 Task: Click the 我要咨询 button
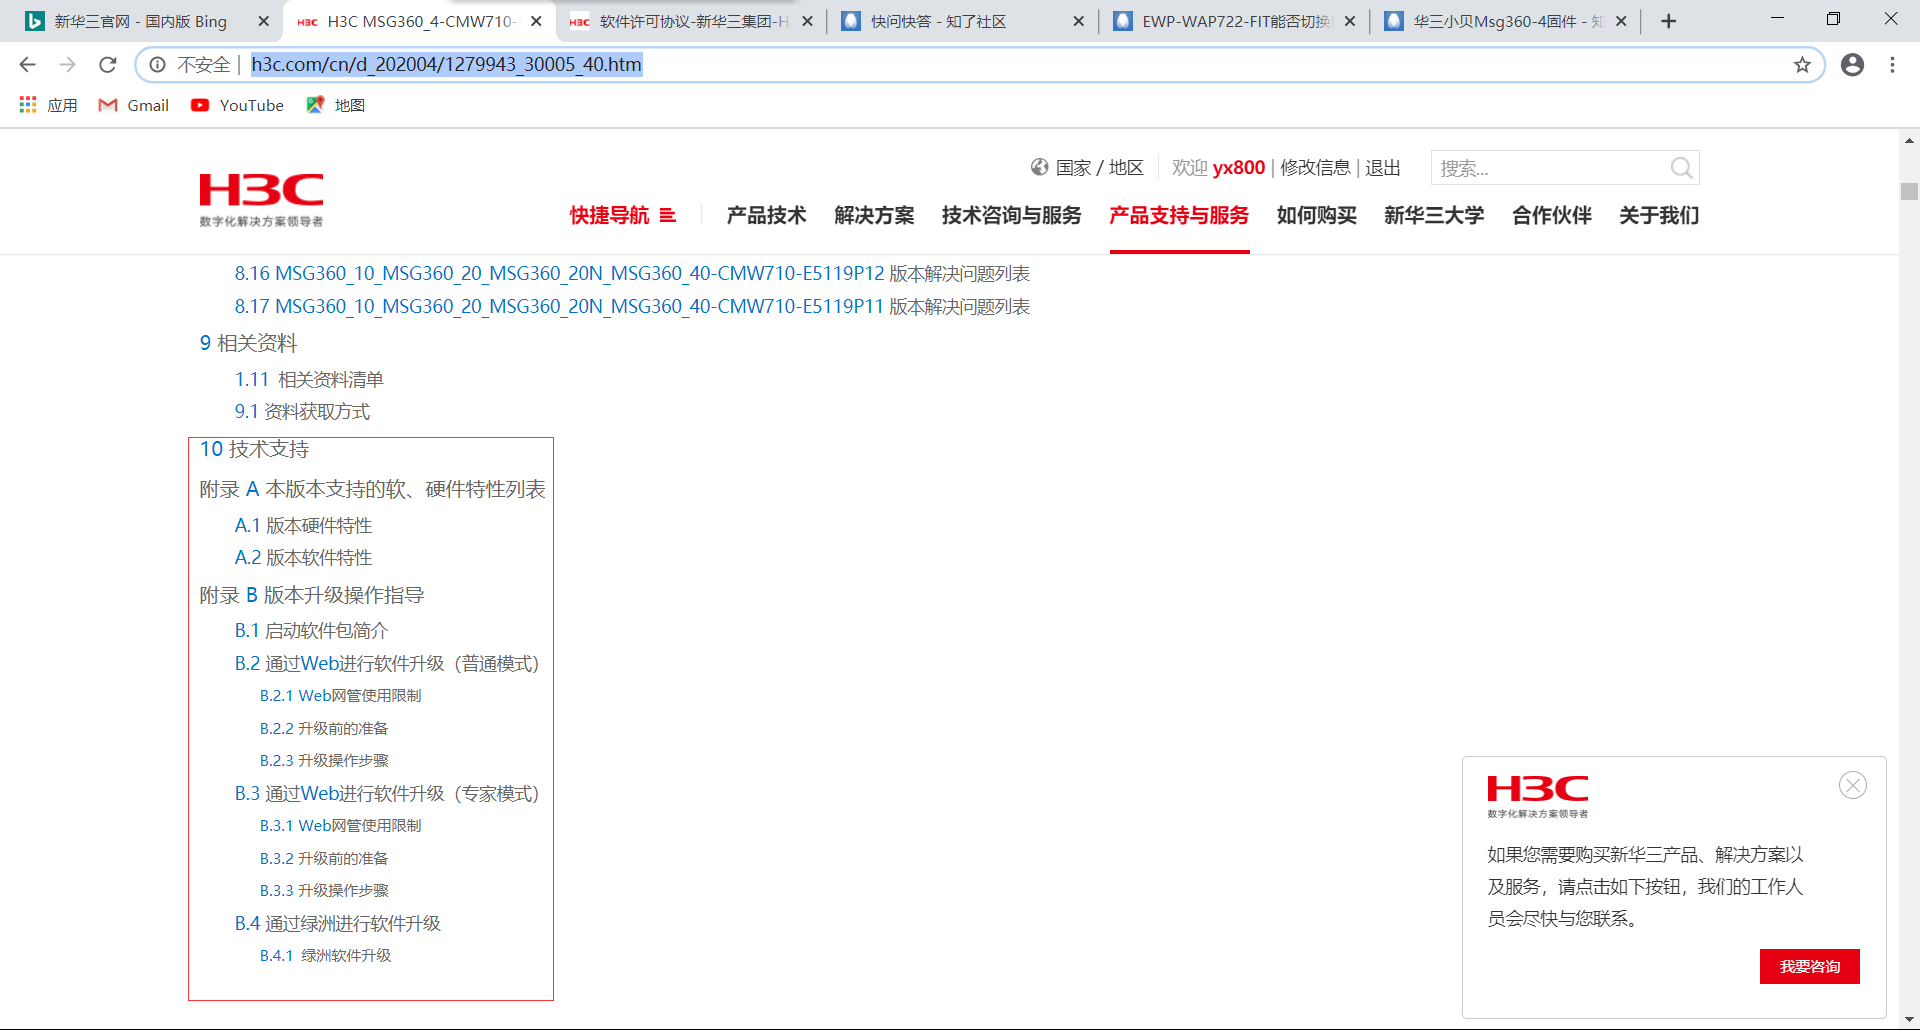(x=1810, y=966)
